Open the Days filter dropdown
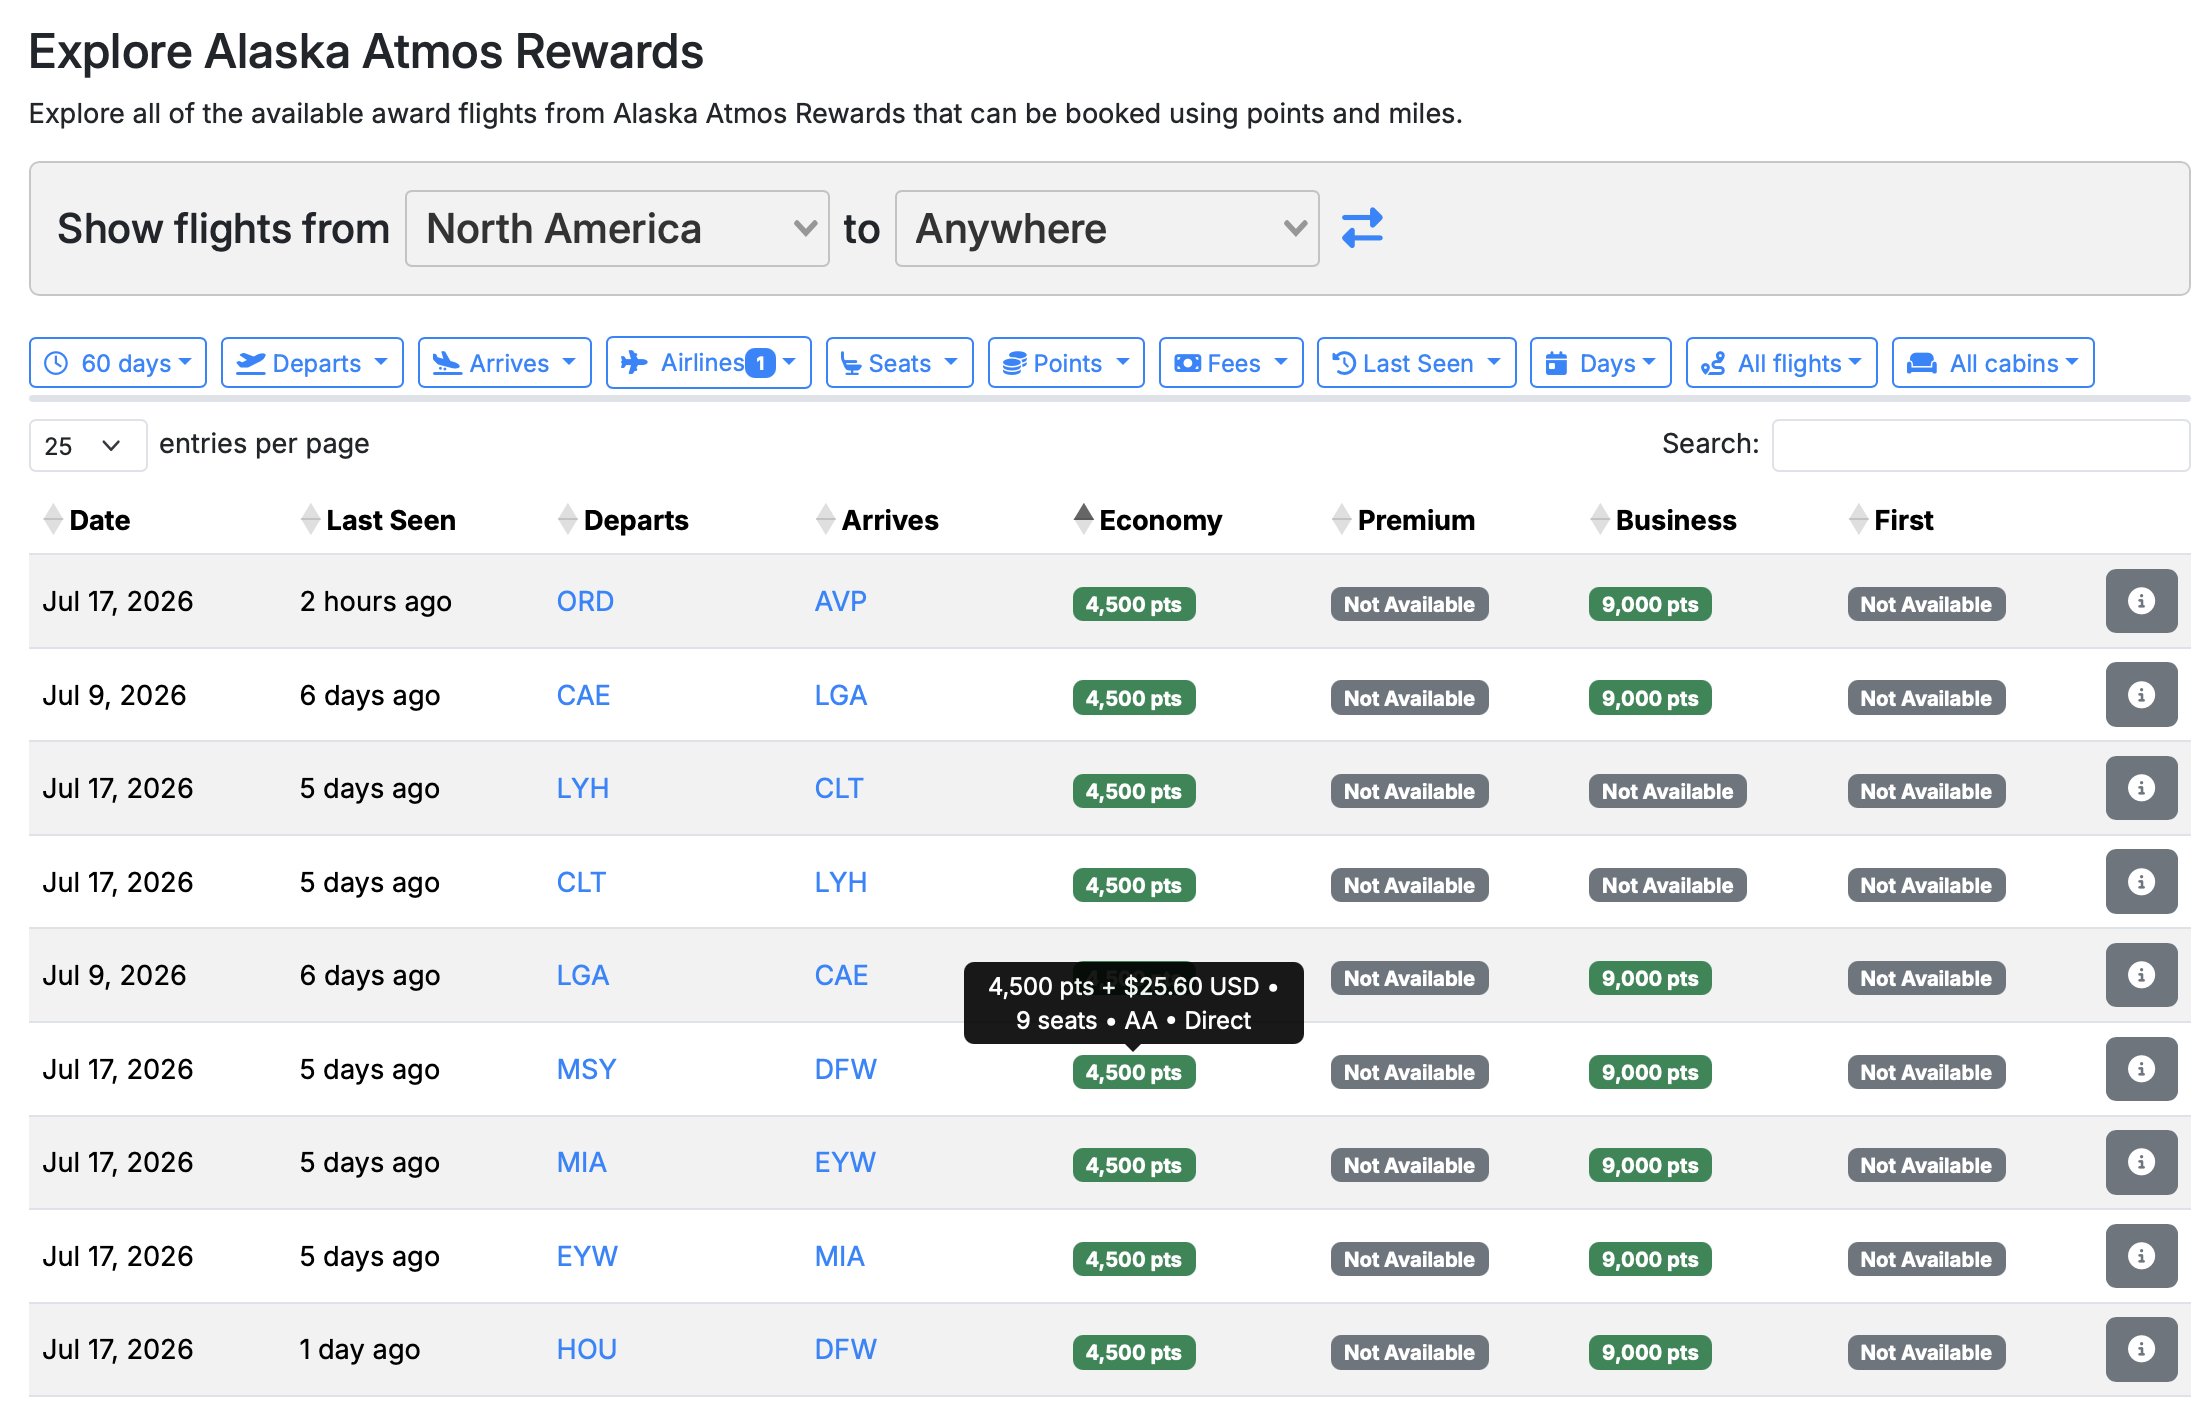Image resolution: width=2212 pixels, height=1402 pixels. 1601,363
